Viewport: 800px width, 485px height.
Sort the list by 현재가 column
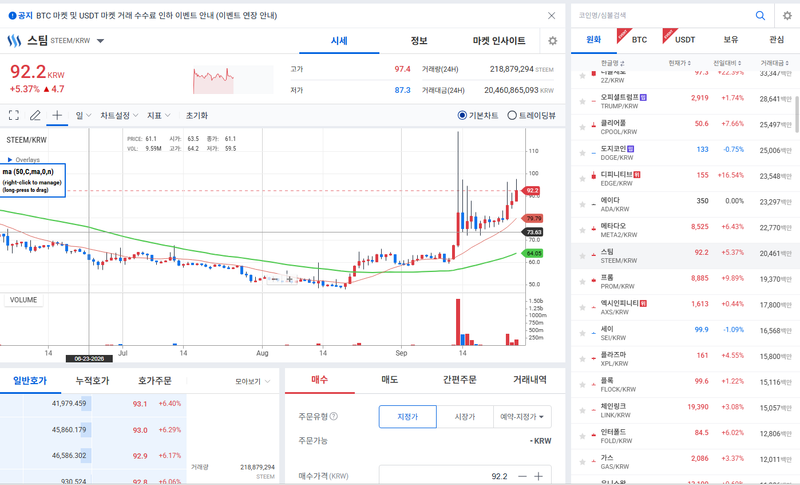pos(680,63)
